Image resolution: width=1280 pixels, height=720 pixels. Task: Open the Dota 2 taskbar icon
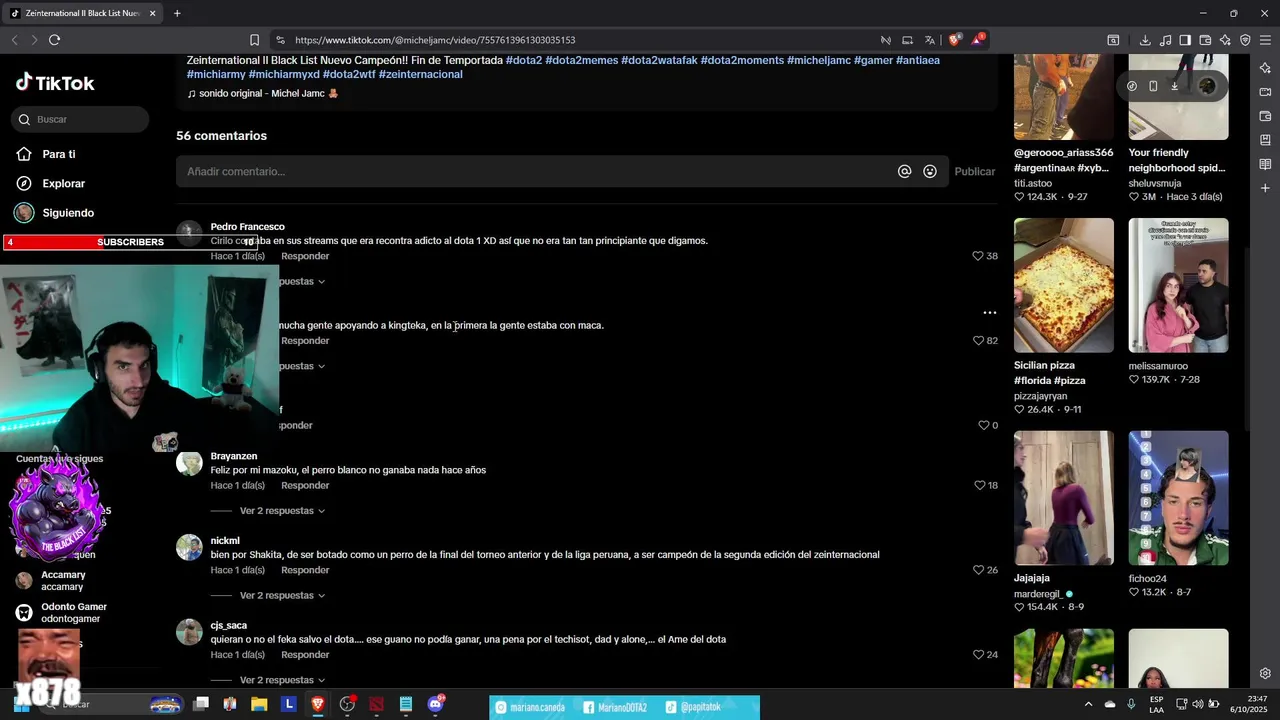click(x=377, y=704)
